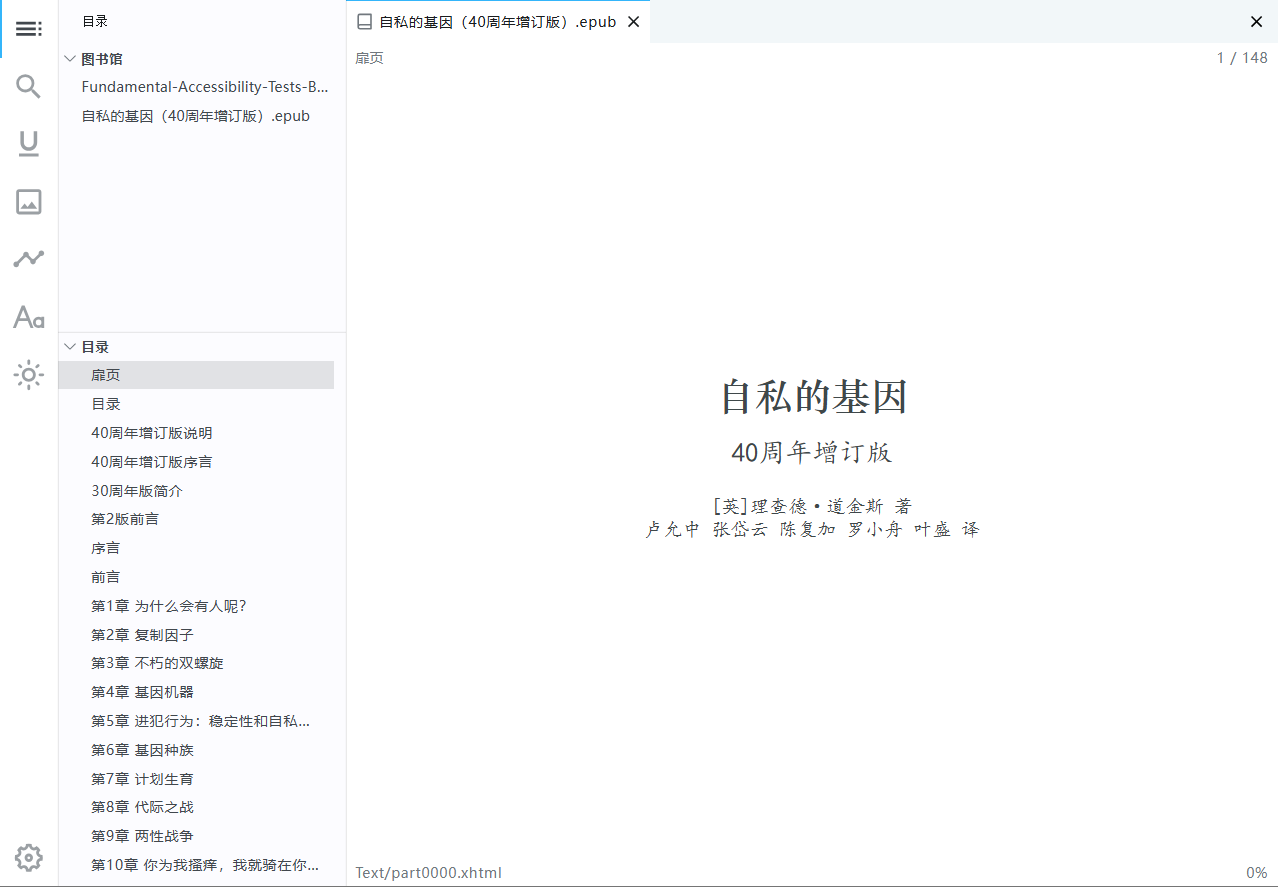The width and height of the screenshot is (1278, 887).
Task: Close the reader window with top-right X
Action: (x=1257, y=22)
